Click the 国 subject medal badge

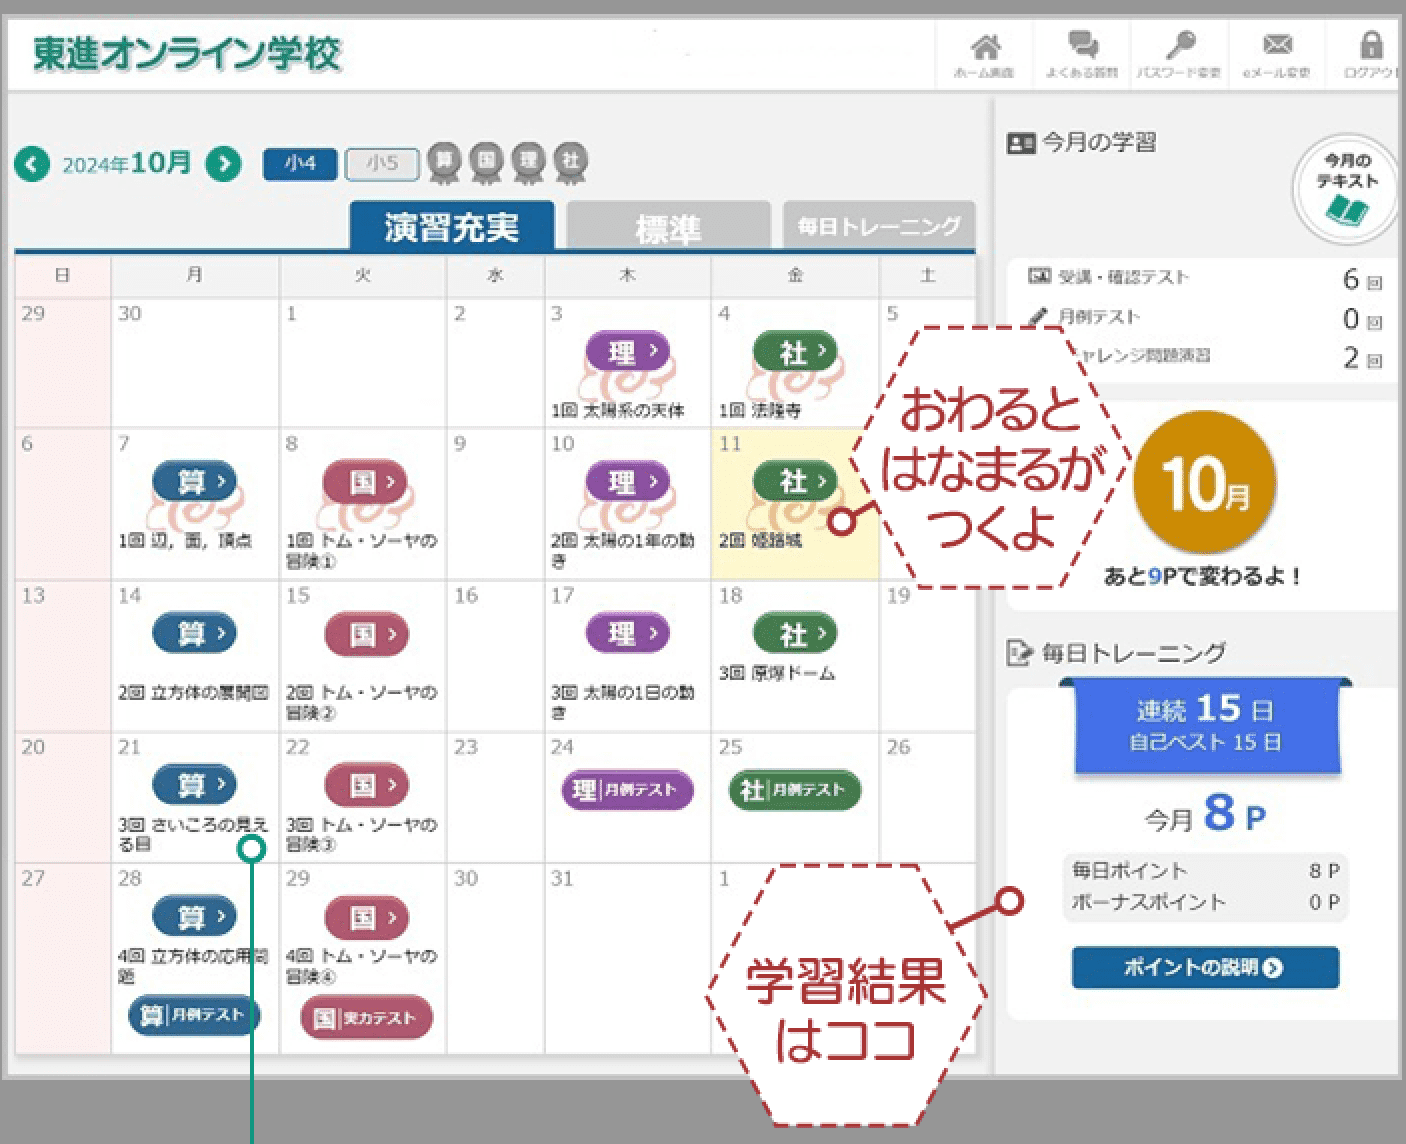486,161
